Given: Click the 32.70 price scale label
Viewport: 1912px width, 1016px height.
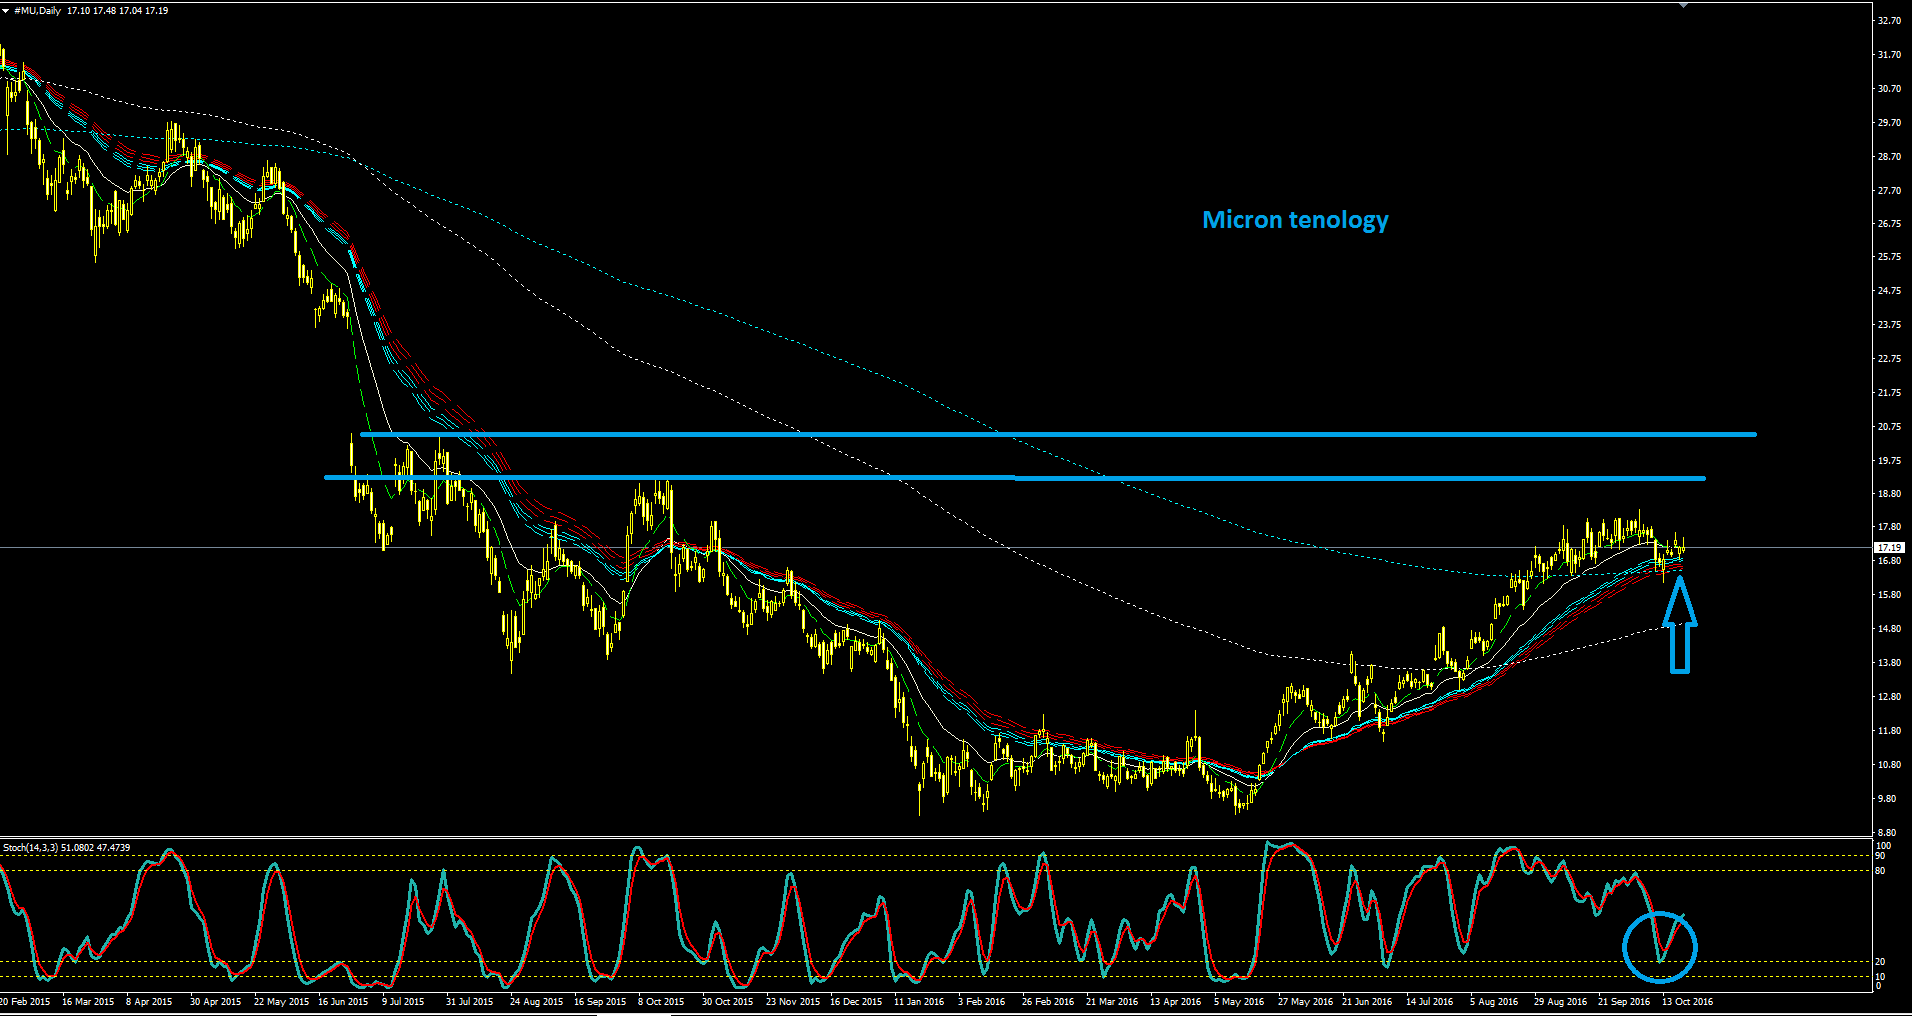Looking at the screenshot, I should pos(1889,21).
